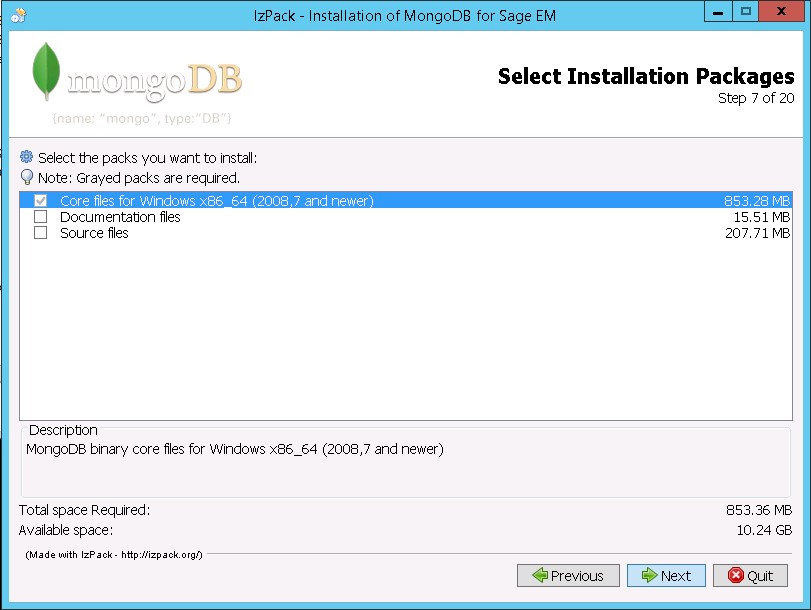Proceed with the Next button

666,575
